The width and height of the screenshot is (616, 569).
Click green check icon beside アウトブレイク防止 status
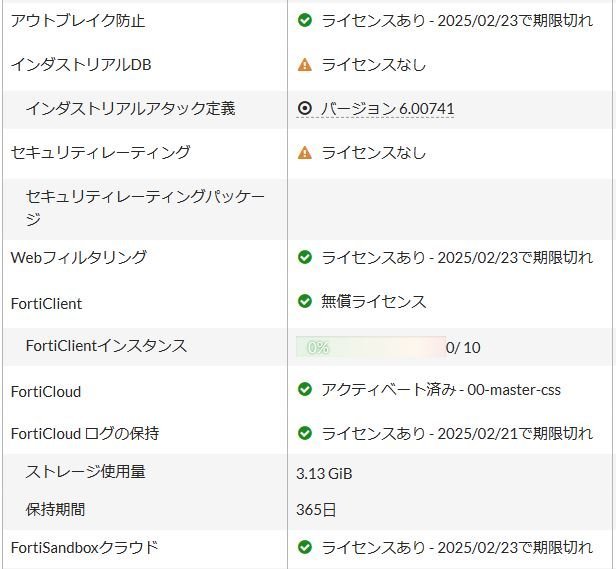pos(305,20)
